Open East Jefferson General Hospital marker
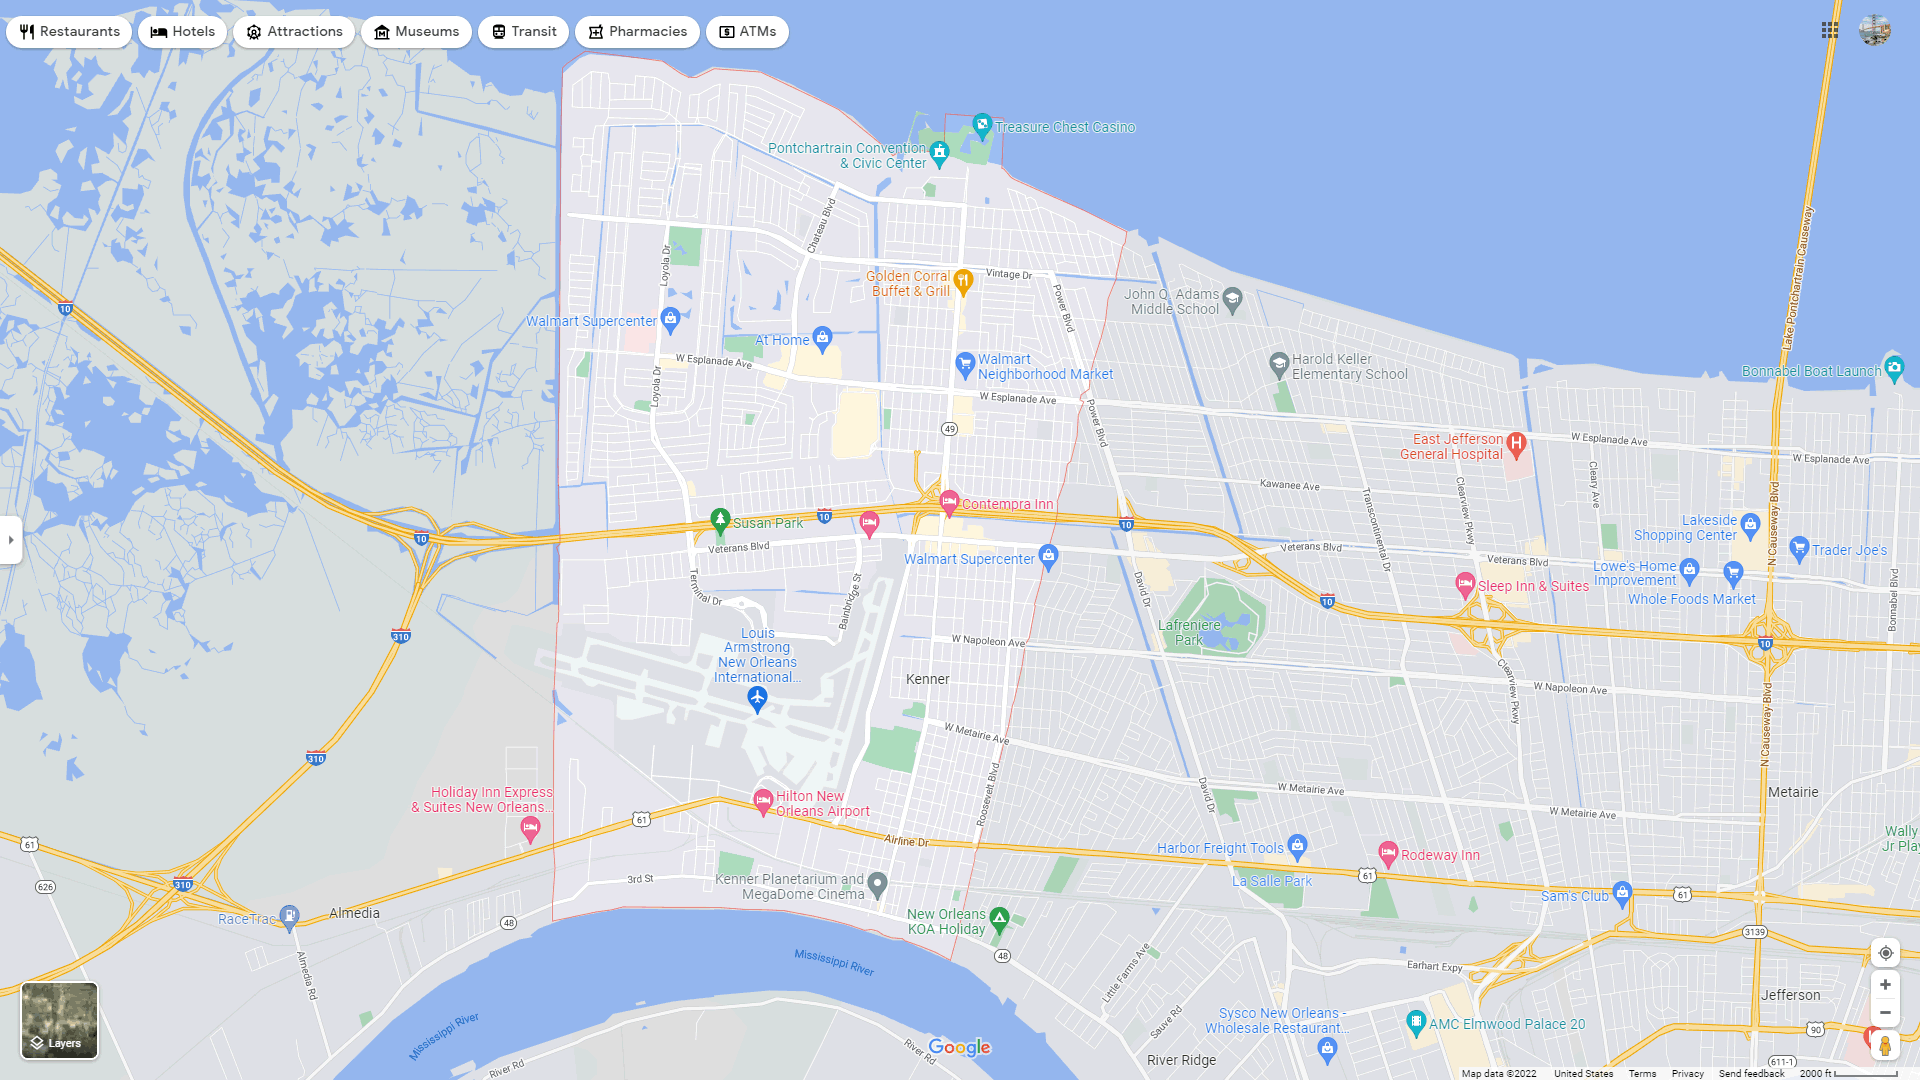 (1516, 444)
